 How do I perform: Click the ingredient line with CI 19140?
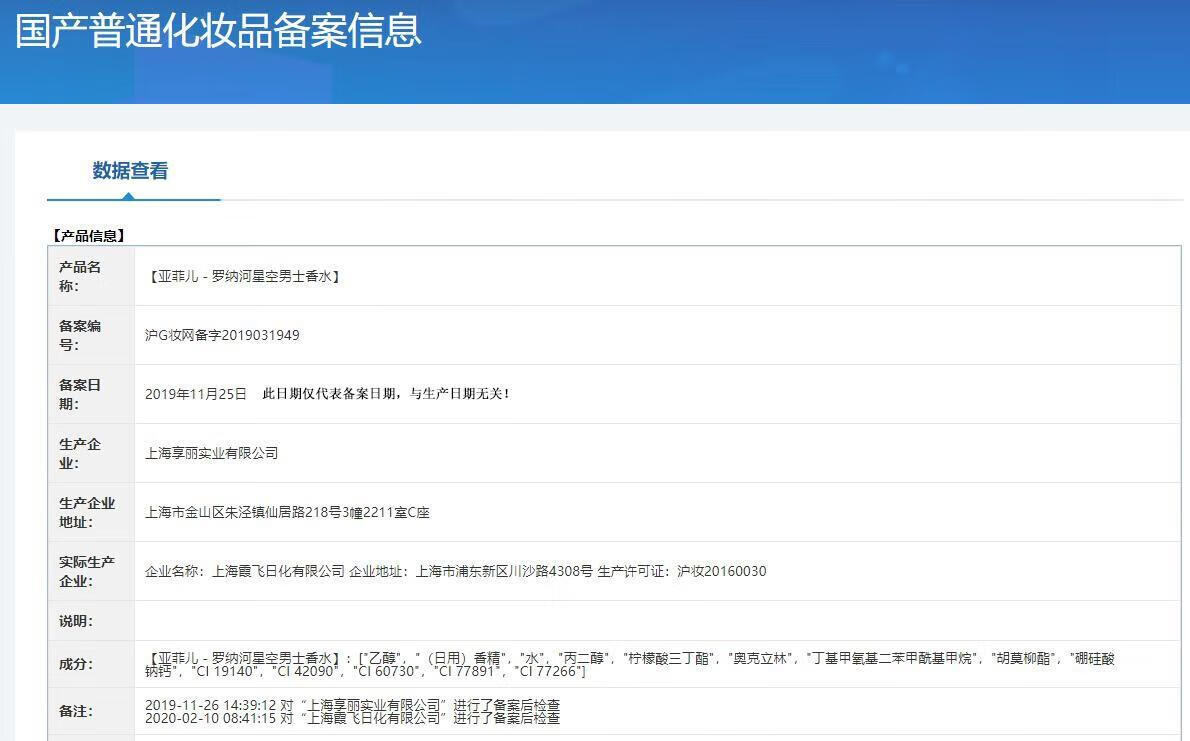tap(365, 672)
